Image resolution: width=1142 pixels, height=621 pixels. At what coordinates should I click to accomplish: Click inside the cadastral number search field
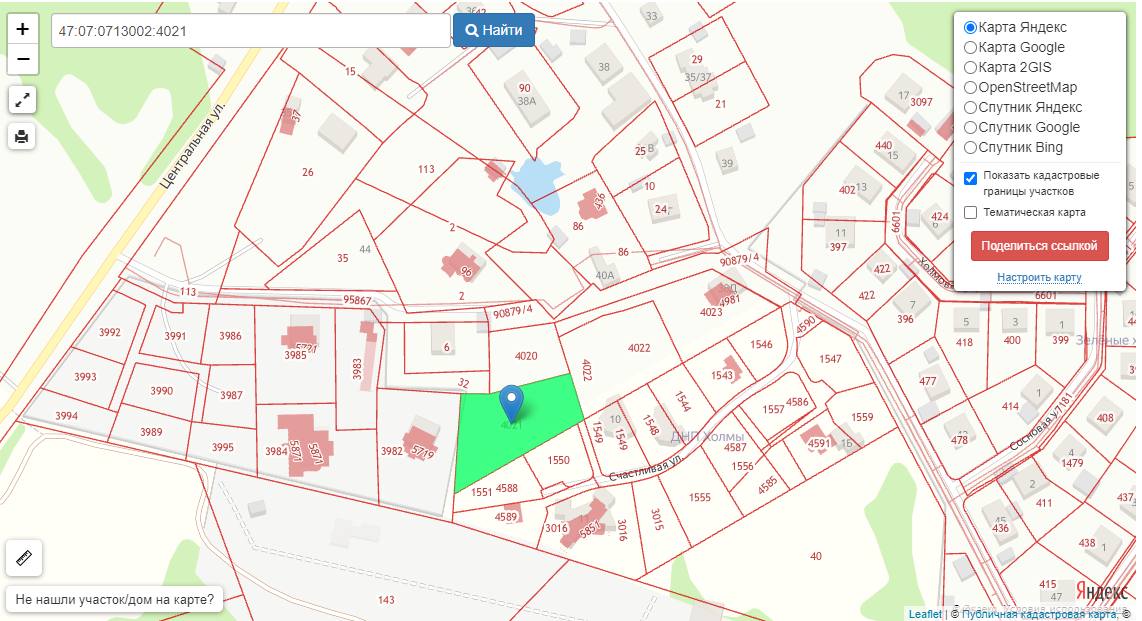[x=251, y=31]
